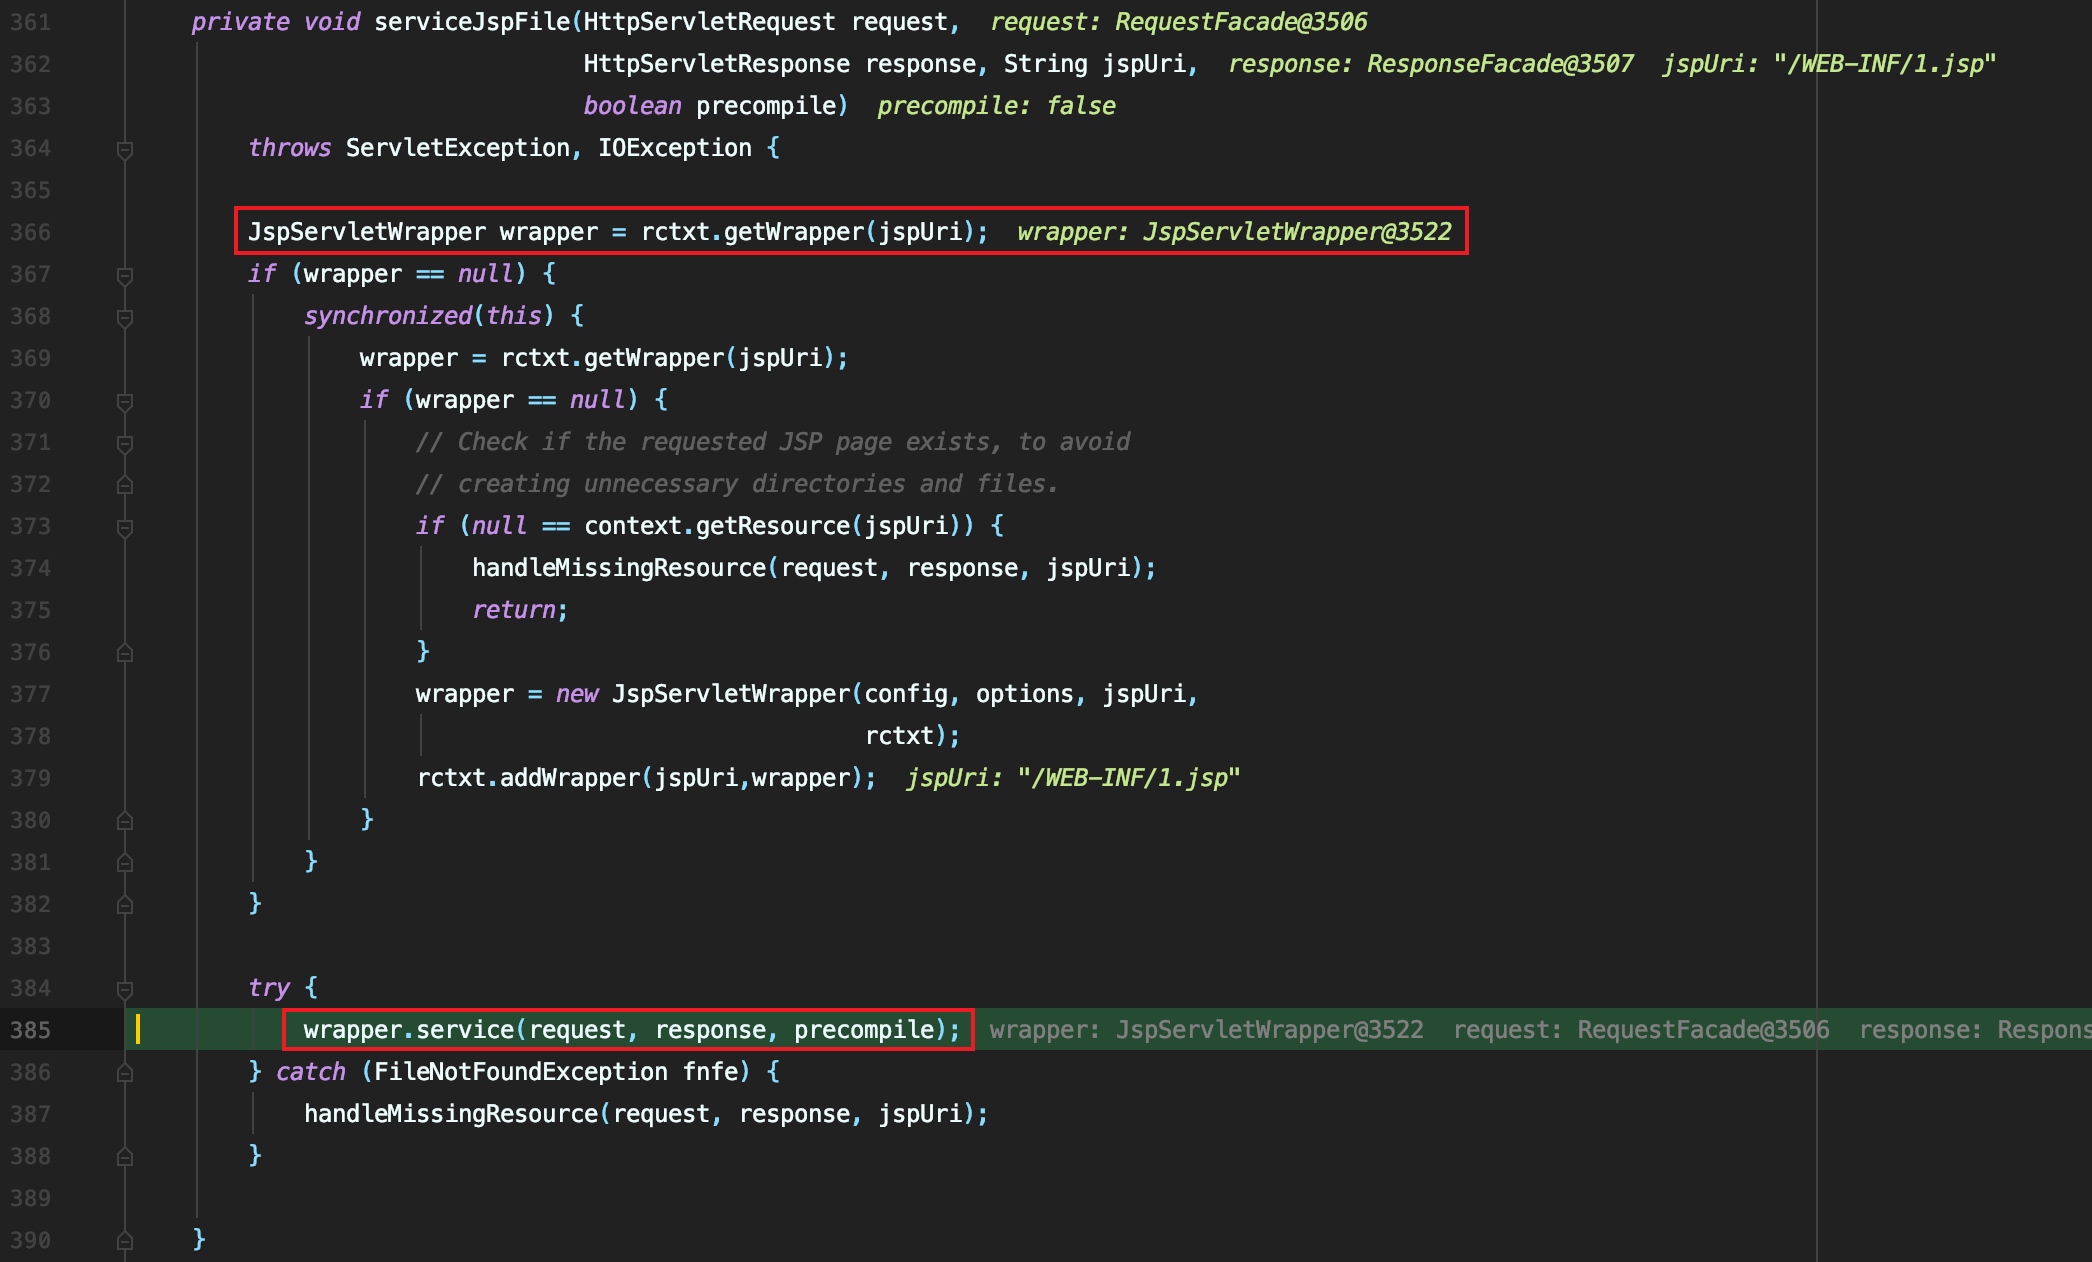The height and width of the screenshot is (1262, 2092).
Task: Toggle the fold end marker at line 381
Action: pos(125,863)
